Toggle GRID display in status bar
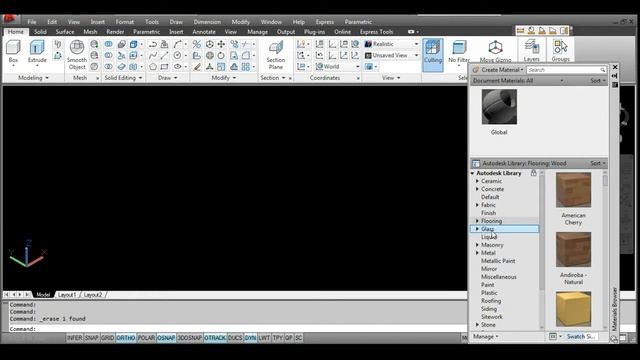Image resolution: width=640 pixels, height=360 pixels. point(107,338)
